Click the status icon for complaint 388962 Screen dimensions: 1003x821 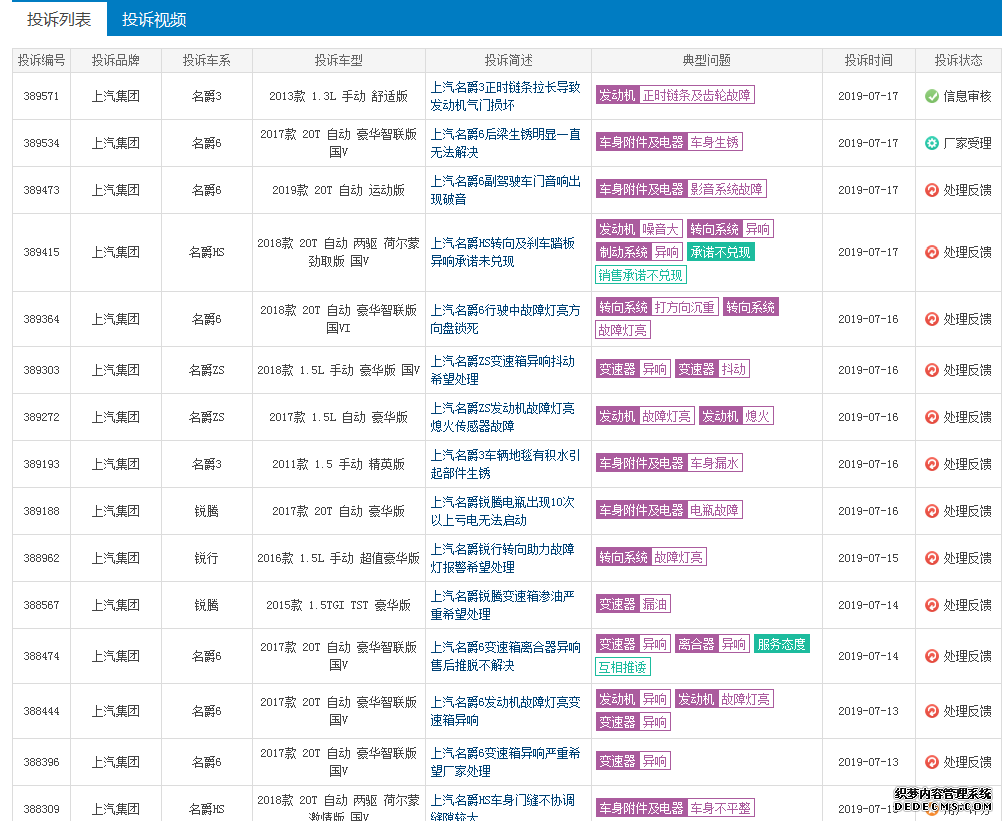coord(932,558)
